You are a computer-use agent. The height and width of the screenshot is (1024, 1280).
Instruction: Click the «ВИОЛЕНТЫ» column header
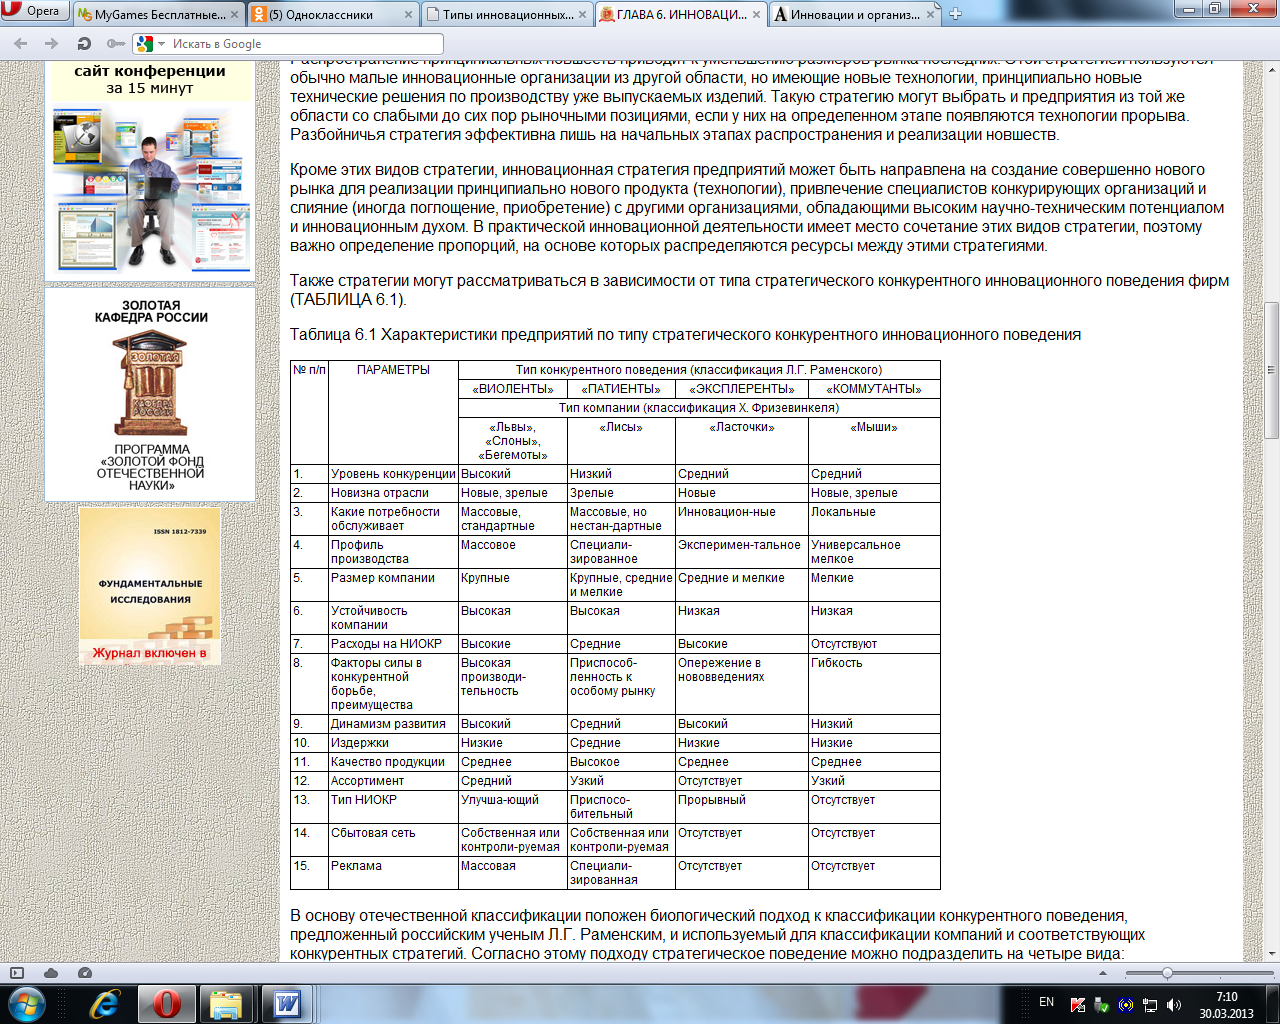click(x=512, y=389)
